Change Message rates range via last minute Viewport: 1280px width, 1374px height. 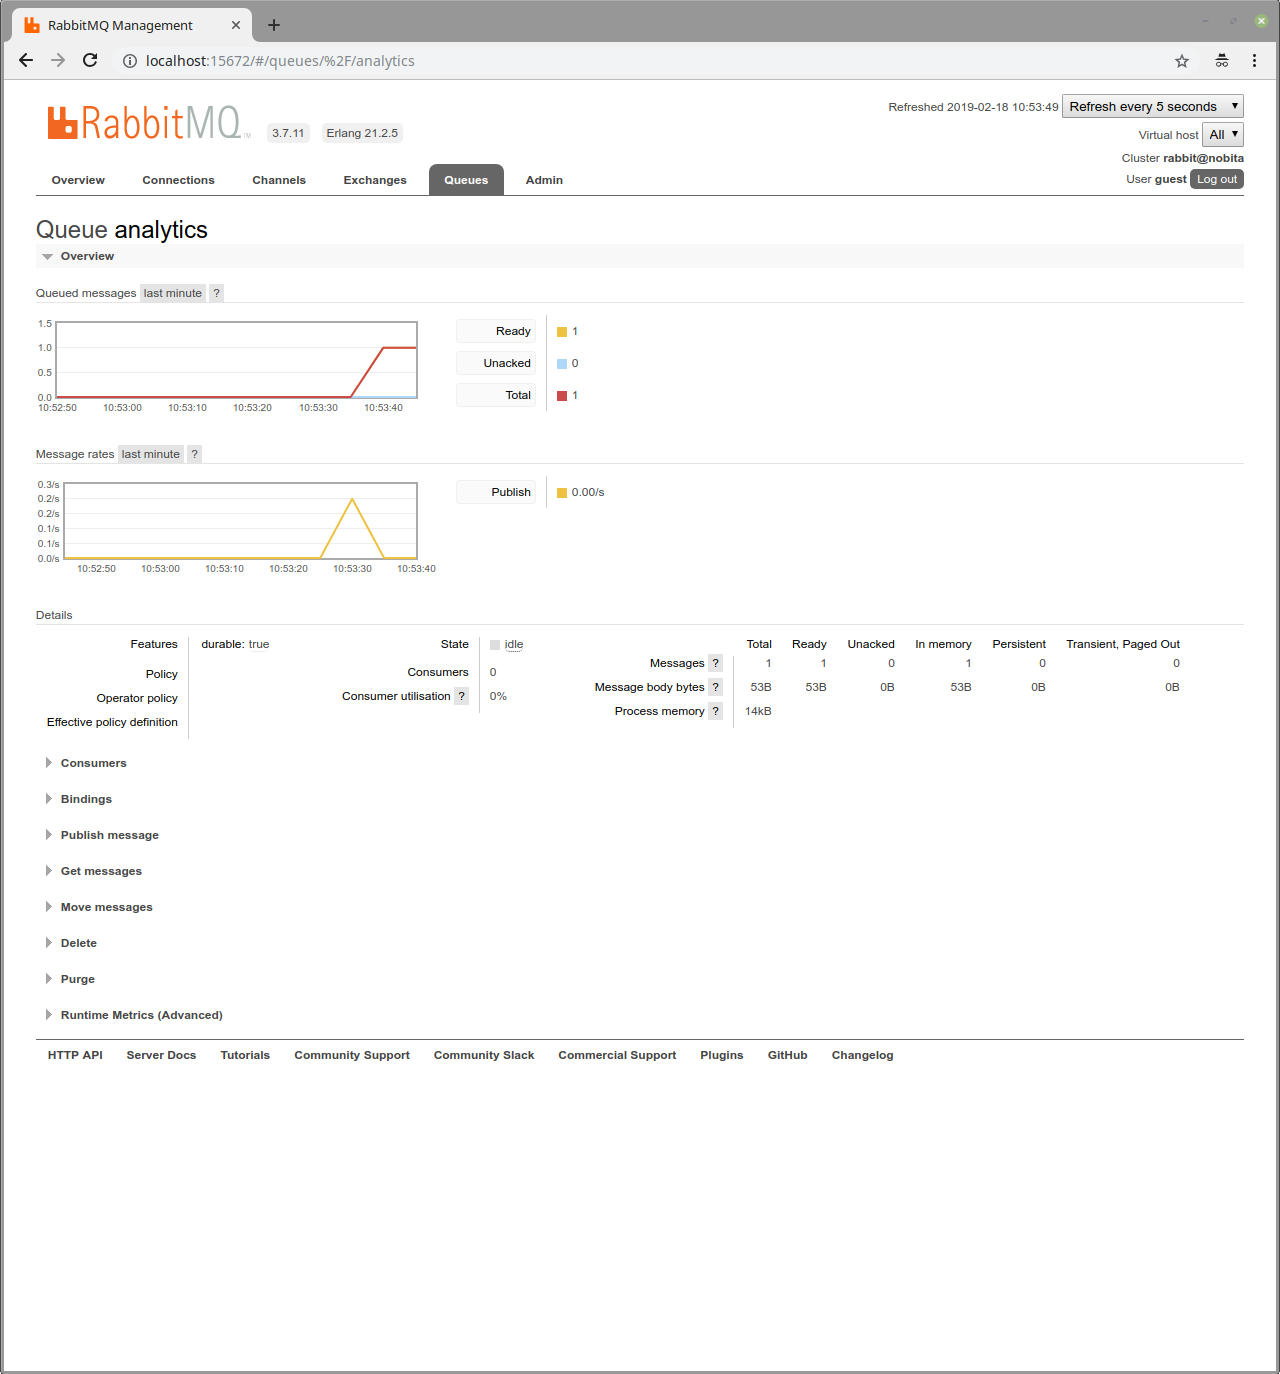pos(151,454)
